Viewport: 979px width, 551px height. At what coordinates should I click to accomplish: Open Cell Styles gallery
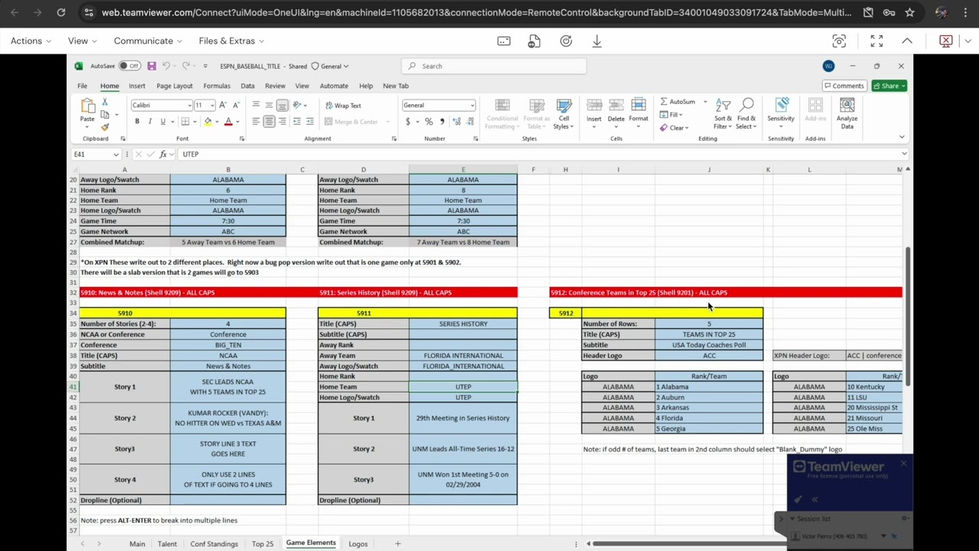(564, 114)
